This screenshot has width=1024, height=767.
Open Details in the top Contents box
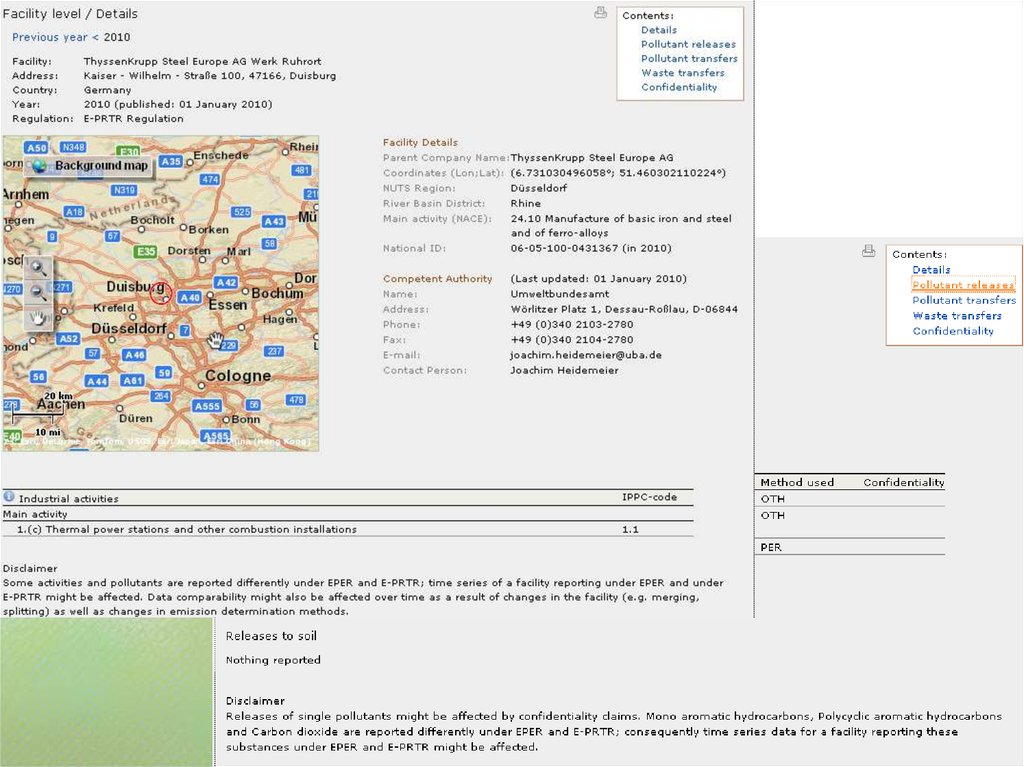(x=659, y=30)
